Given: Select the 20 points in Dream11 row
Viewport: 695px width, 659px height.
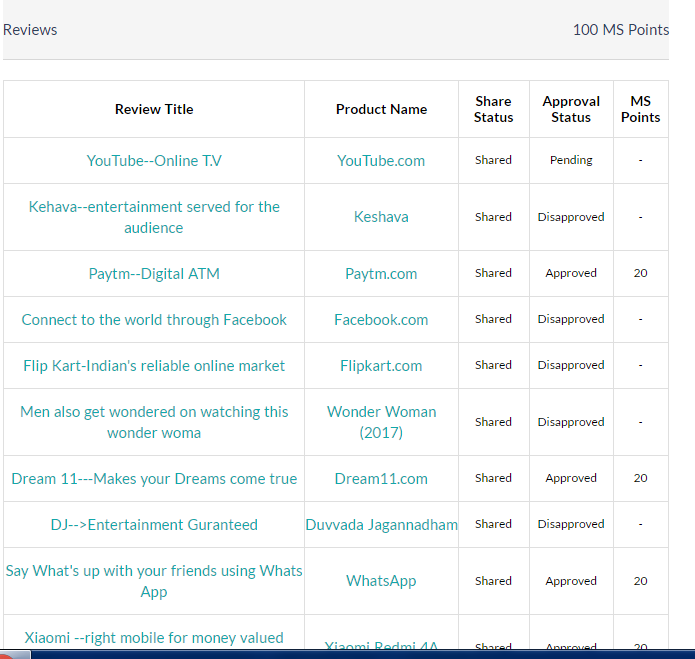Looking at the screenshot, I should [640, 478].
